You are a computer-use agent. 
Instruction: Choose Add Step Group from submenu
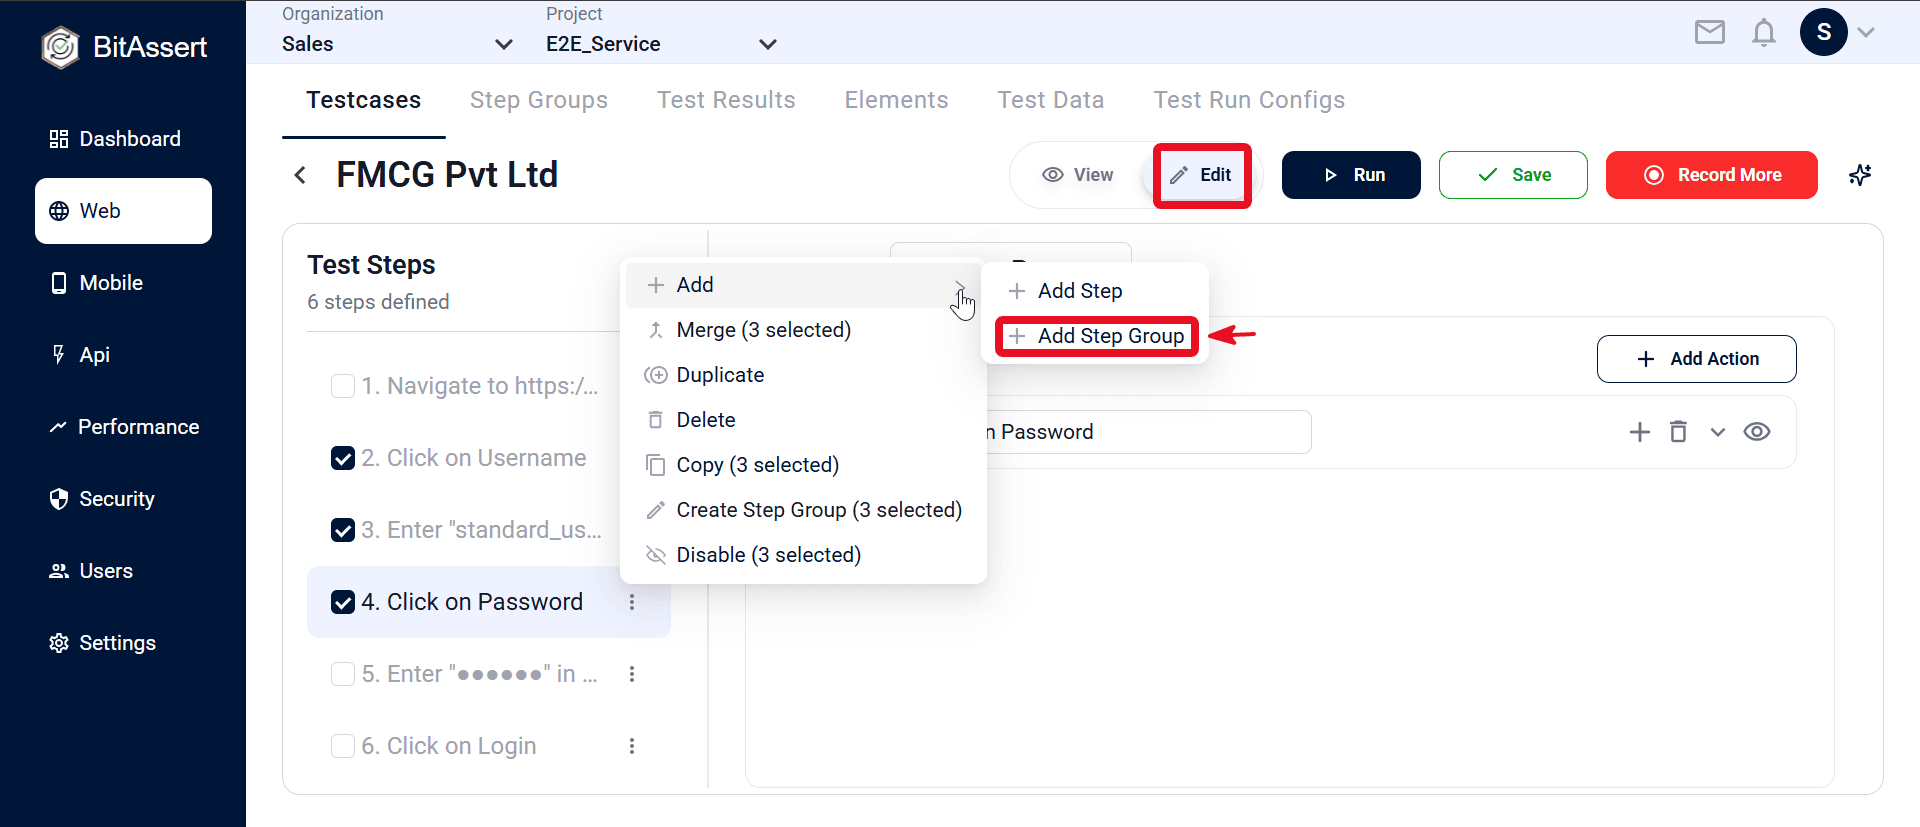pyautogui.click(x=1096, y=336)
